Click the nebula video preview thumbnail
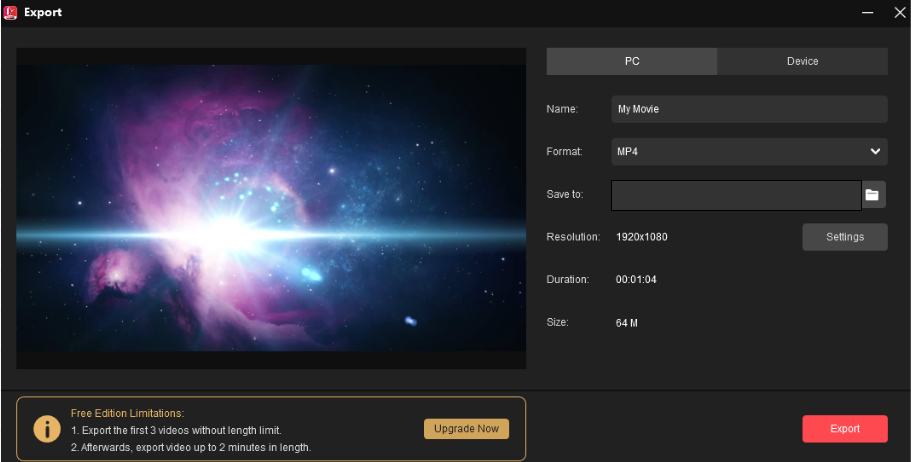This screenshot has height=462, width=911. pos(271,208)
